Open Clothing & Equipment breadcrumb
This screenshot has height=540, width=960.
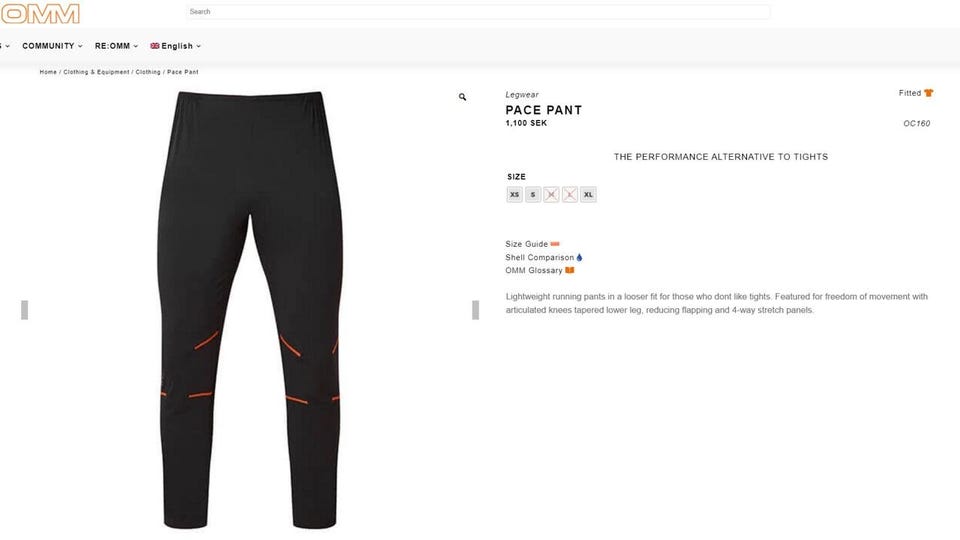tap(96, 72)
